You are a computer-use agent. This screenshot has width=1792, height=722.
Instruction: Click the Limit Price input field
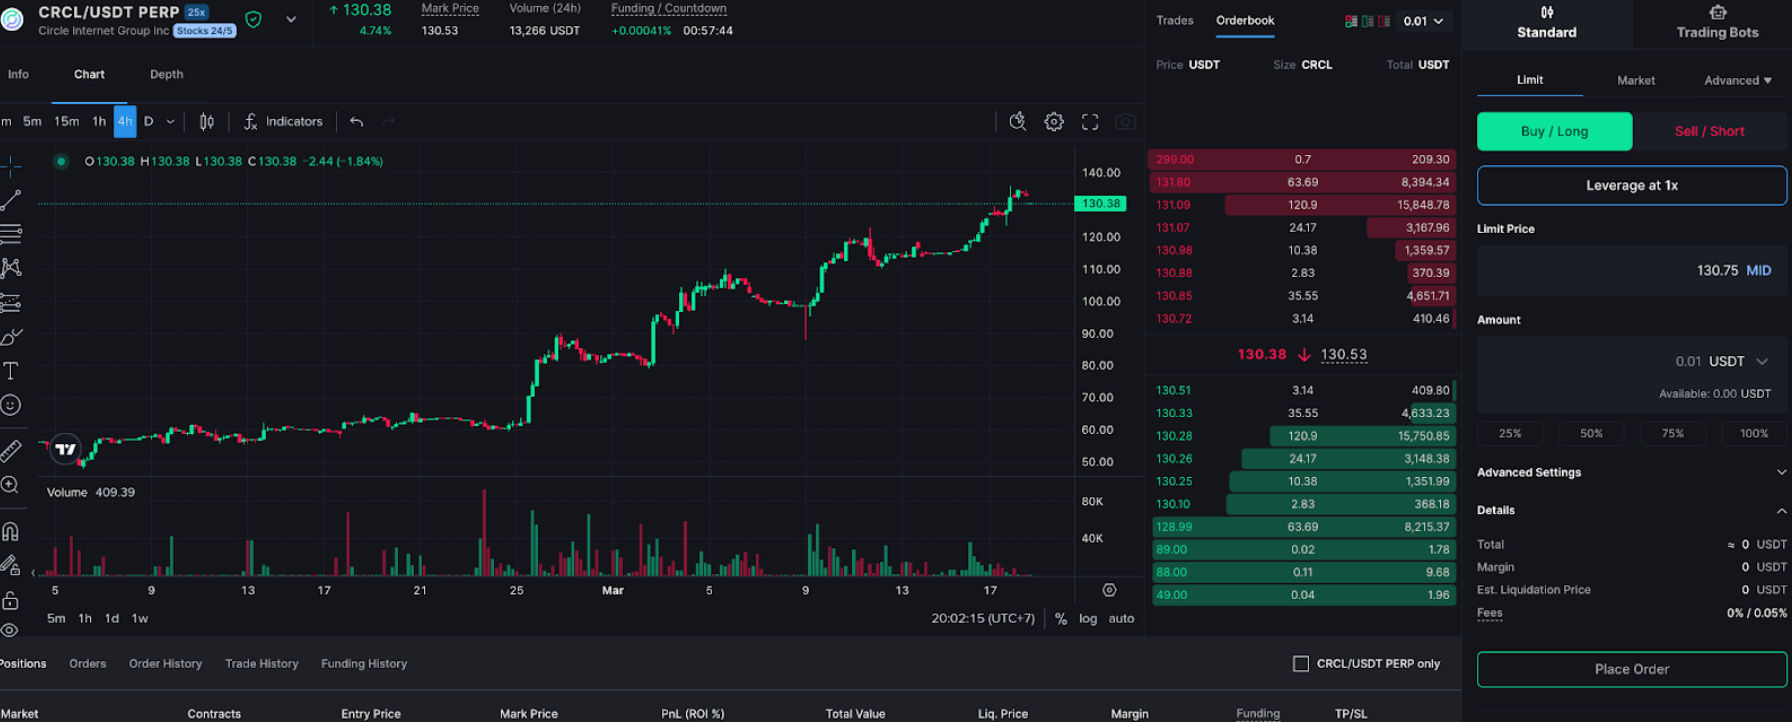[x=1631, y=270]
